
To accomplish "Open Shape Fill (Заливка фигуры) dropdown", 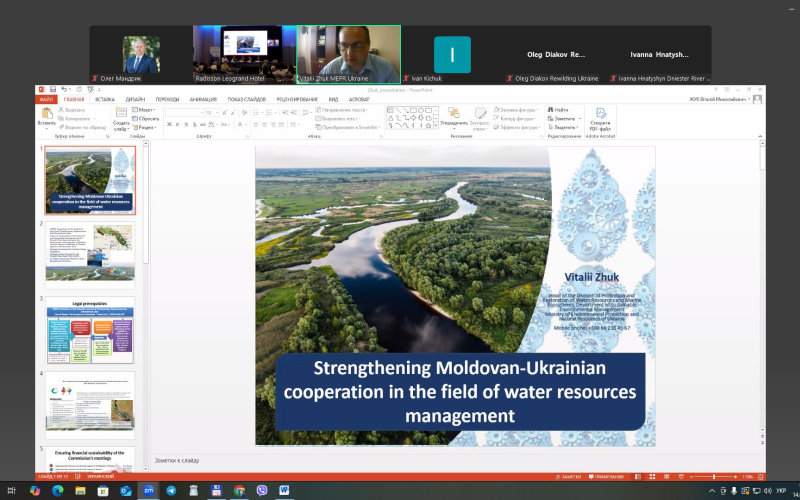I will coord(515,110).
